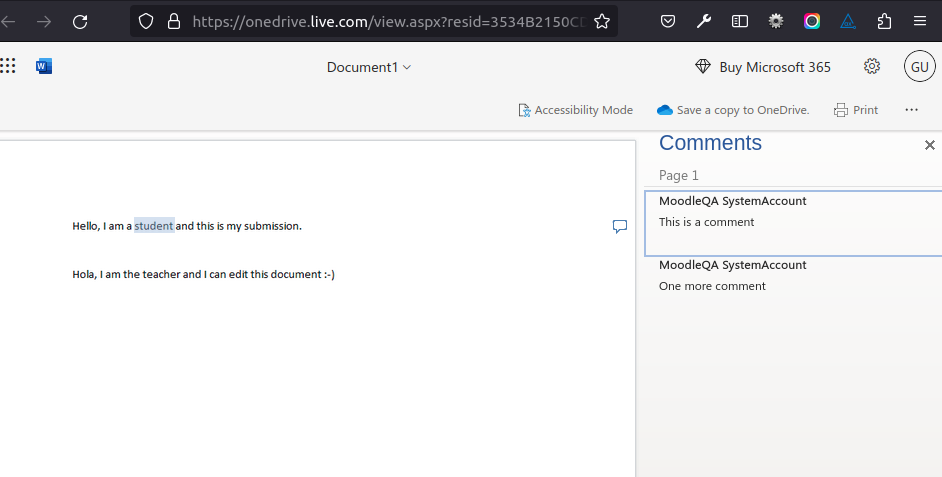Click the Save to Pocket icon
The width and height of the screenshot is (942, 477).
667,22
